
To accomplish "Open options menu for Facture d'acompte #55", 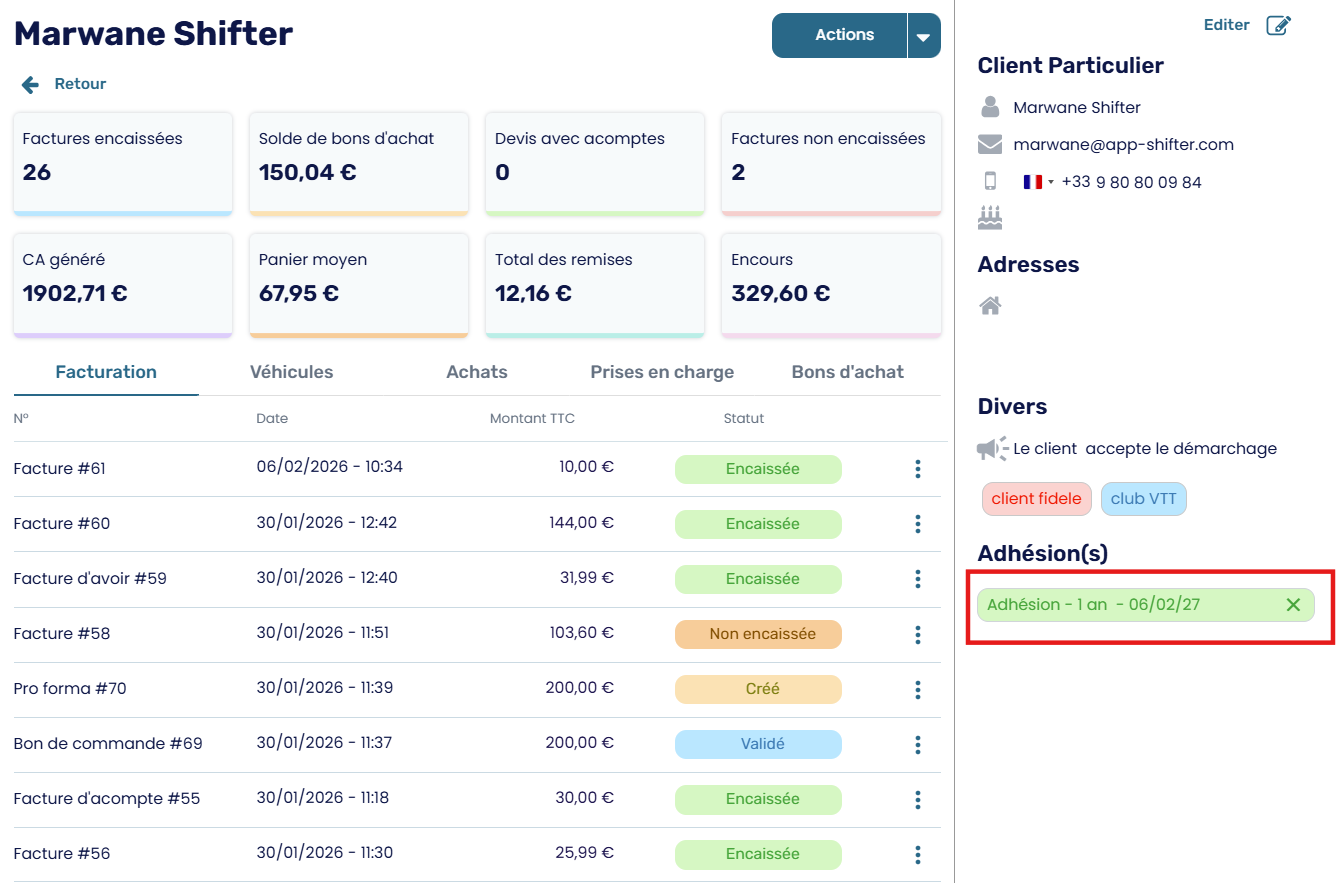I will point(918,799).
